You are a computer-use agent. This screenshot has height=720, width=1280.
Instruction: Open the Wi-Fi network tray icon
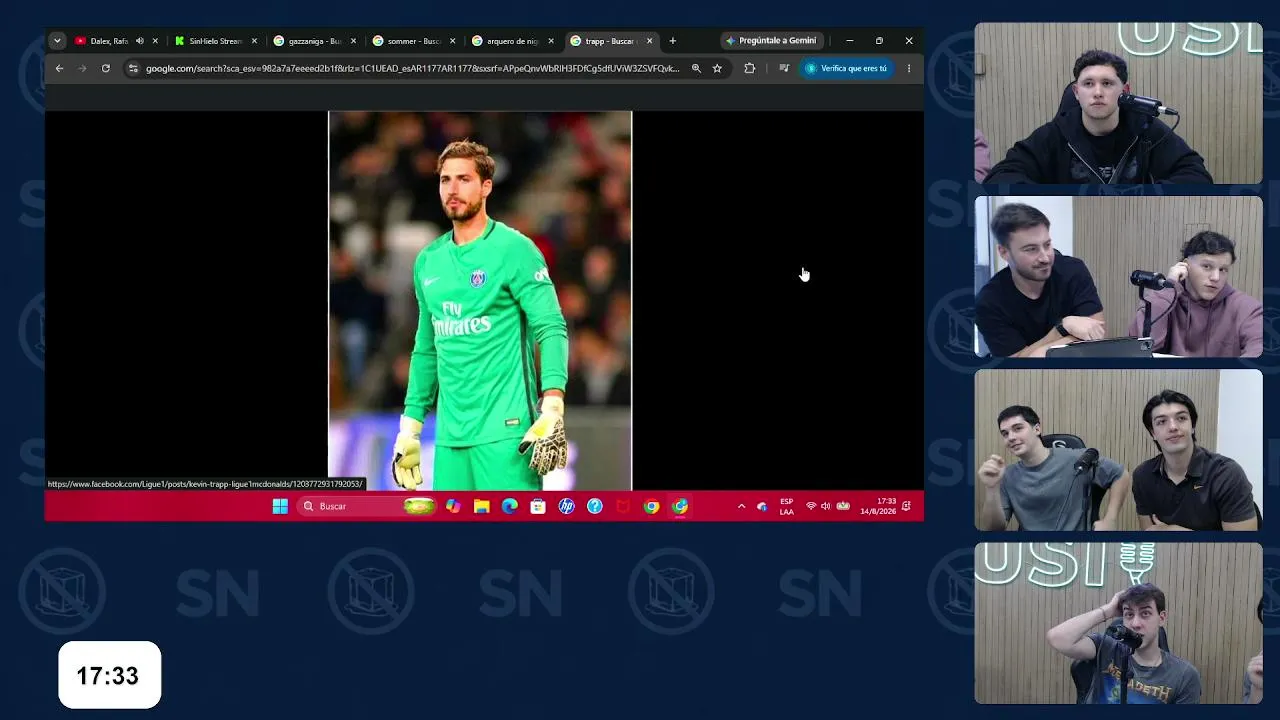coord(811,506)
